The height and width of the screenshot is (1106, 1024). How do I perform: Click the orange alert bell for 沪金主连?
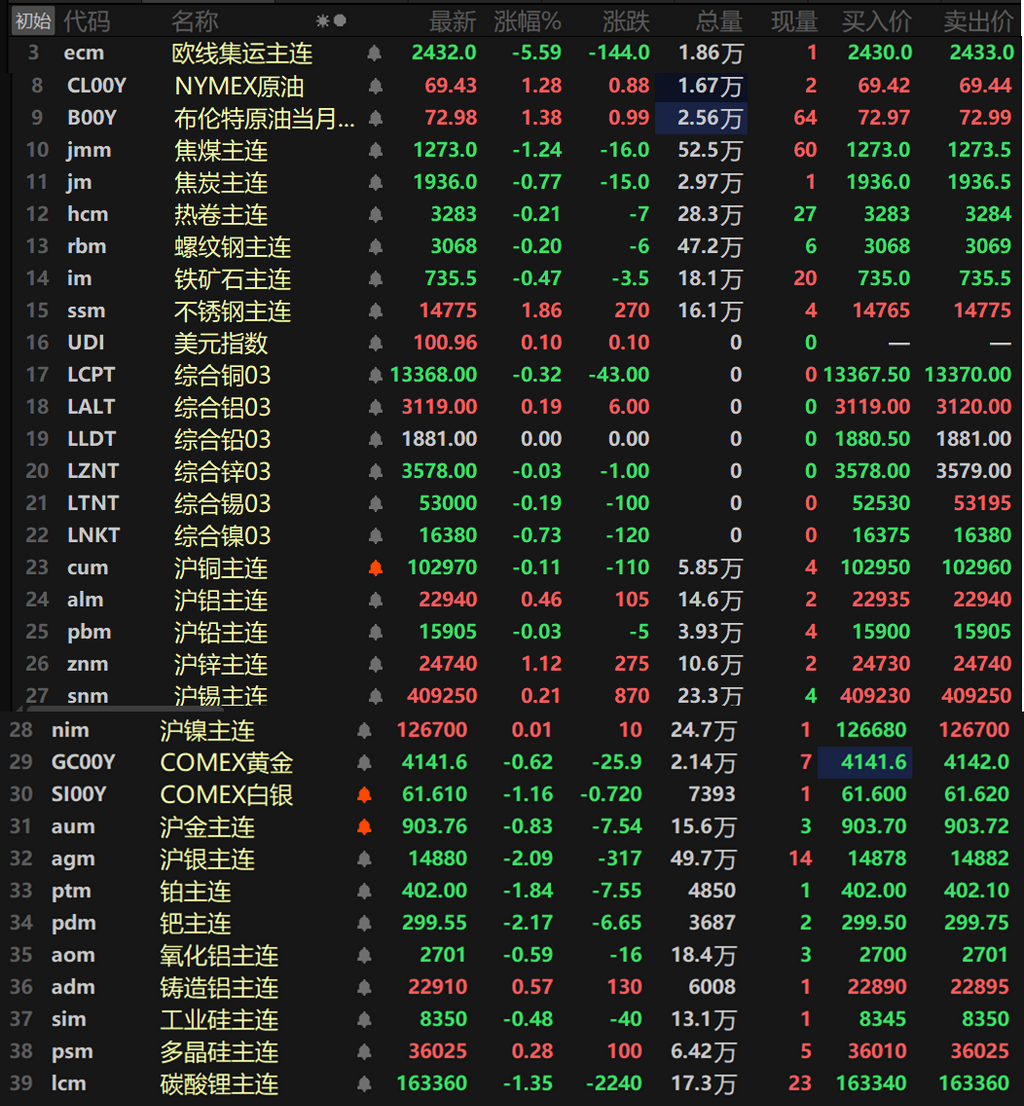click(365, 827)
